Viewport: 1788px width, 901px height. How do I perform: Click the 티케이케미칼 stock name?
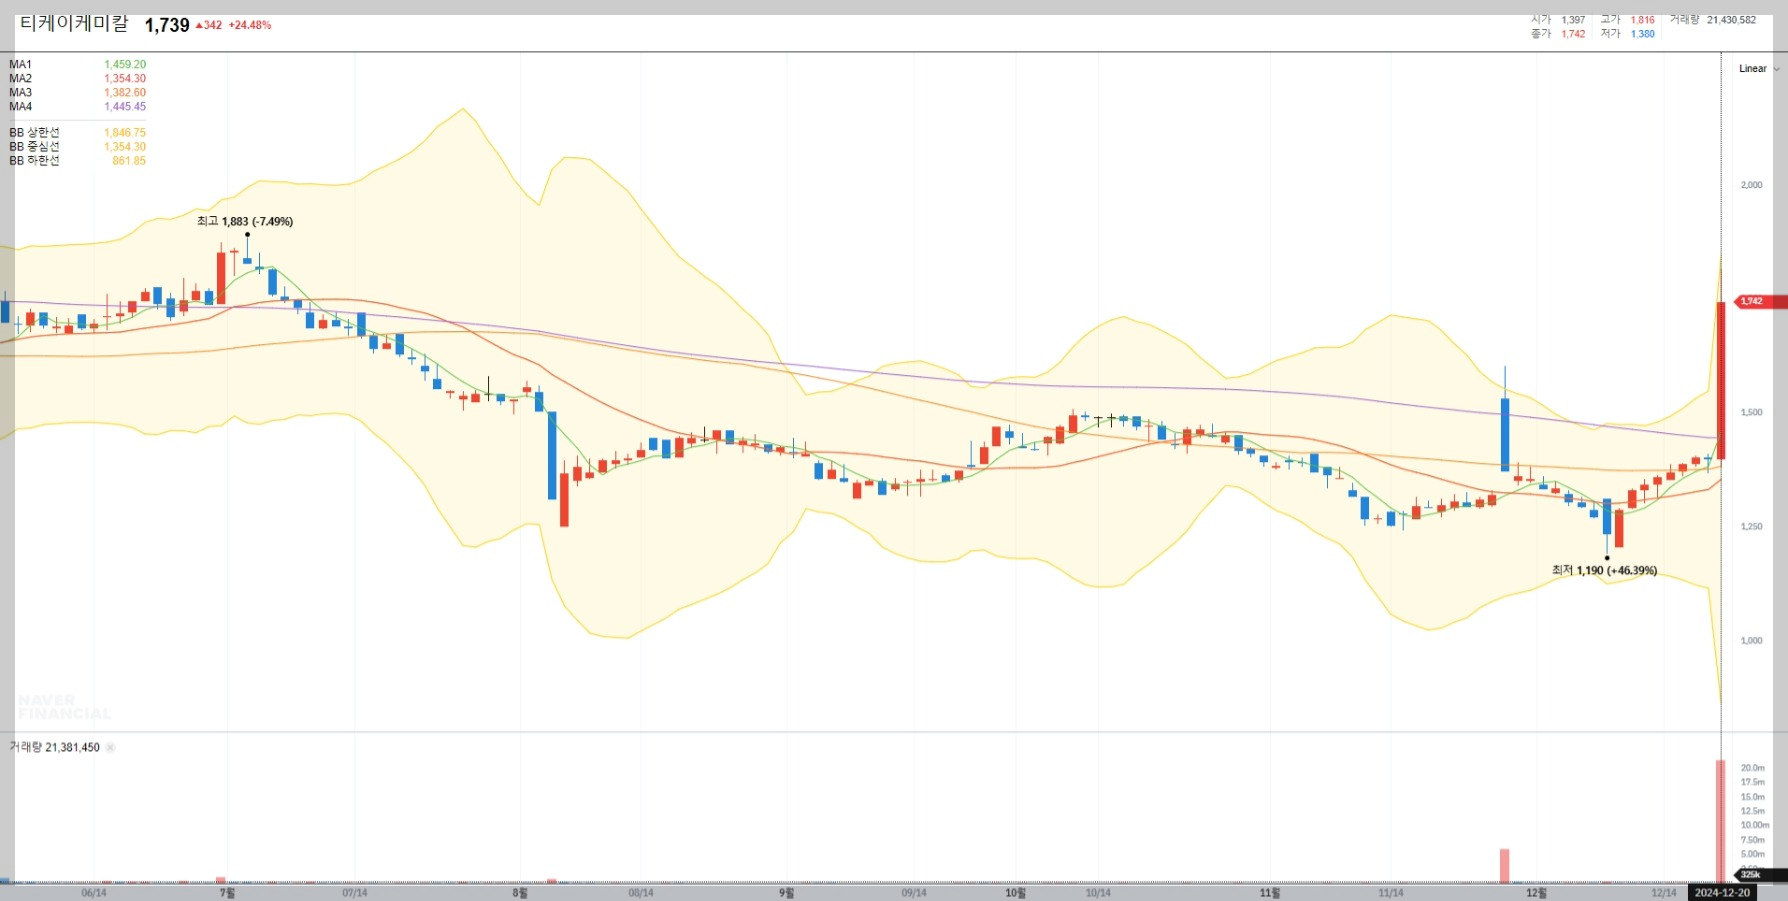tap(74, 24)
